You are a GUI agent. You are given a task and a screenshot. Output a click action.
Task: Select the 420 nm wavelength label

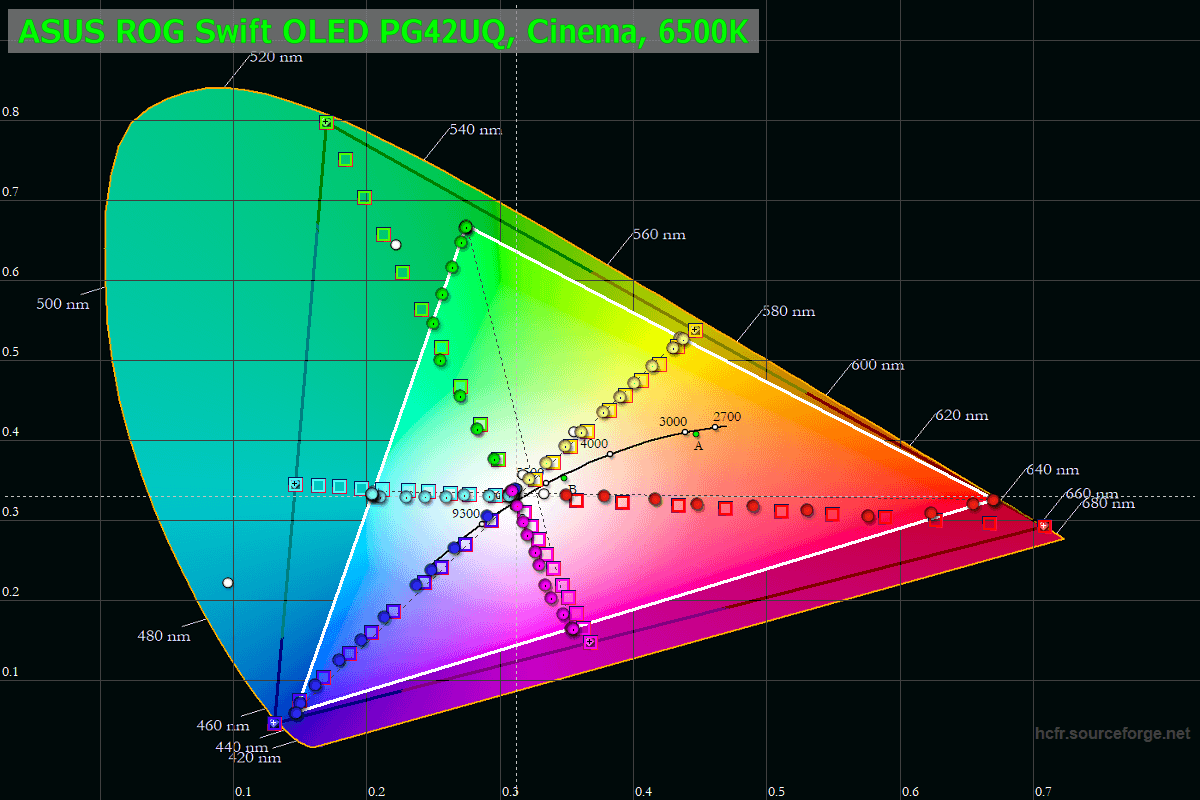click(255, 758)
